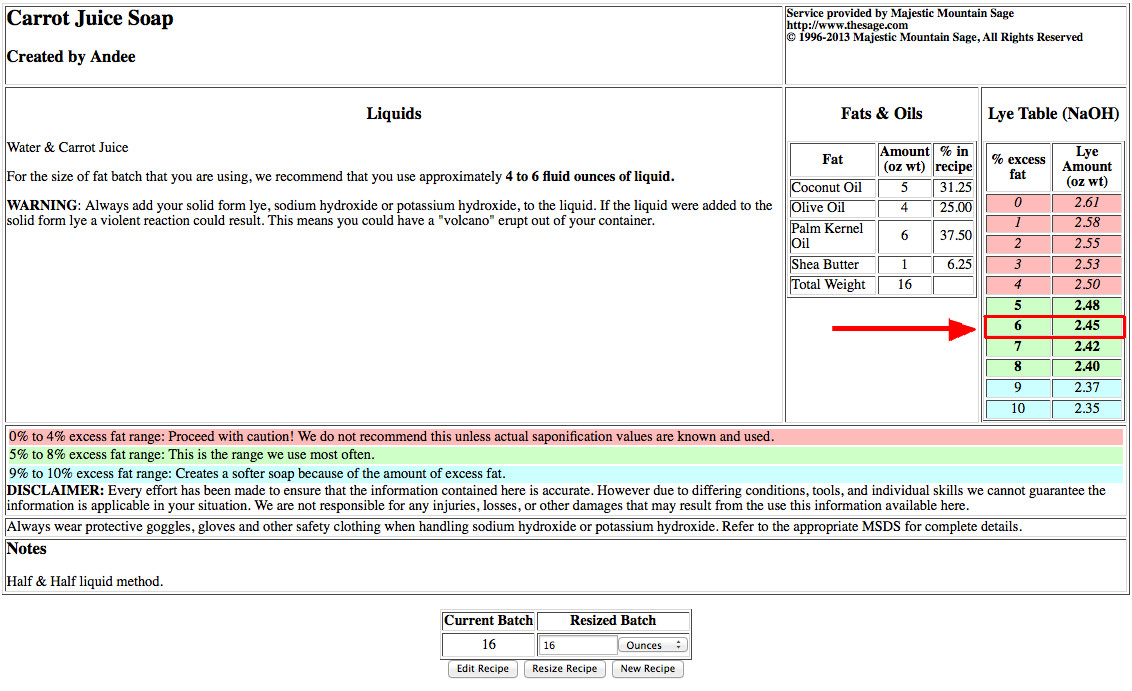Screen dimensions: 1132x691
Task: Click the 2.55 lye amount cell
Action: click(x=1087, y=244)
